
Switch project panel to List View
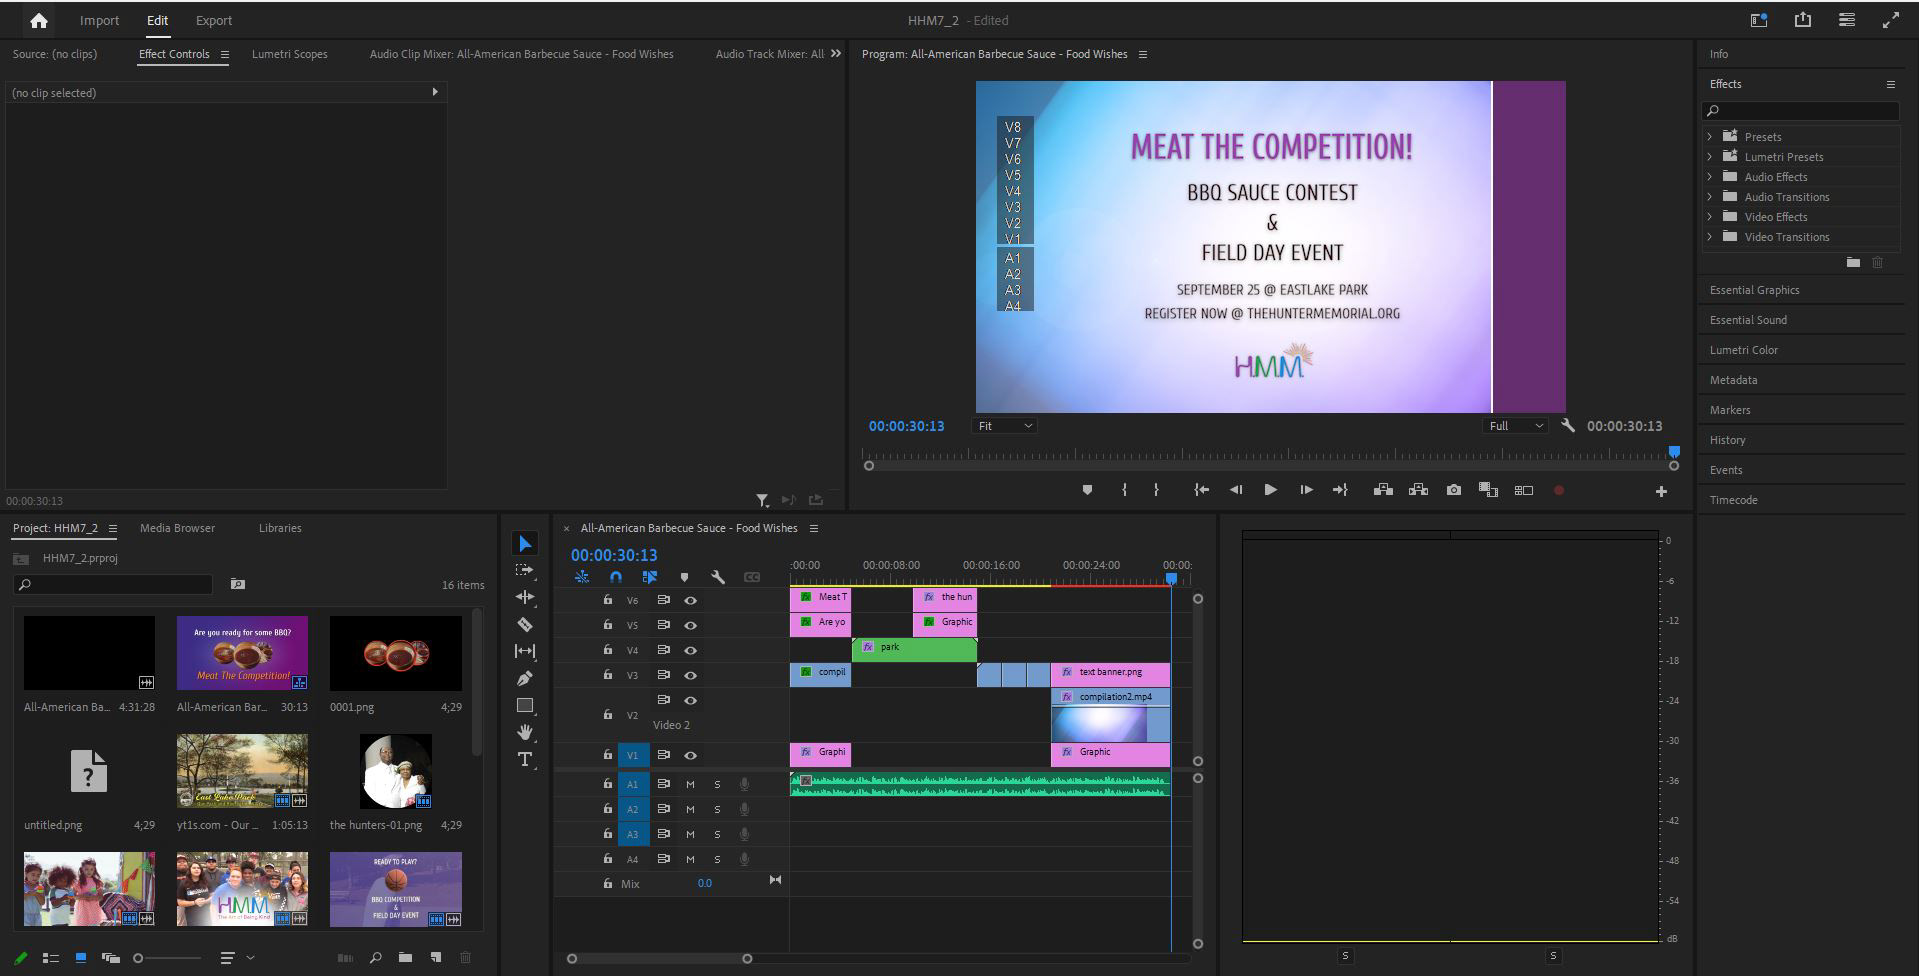click(51, 958)
